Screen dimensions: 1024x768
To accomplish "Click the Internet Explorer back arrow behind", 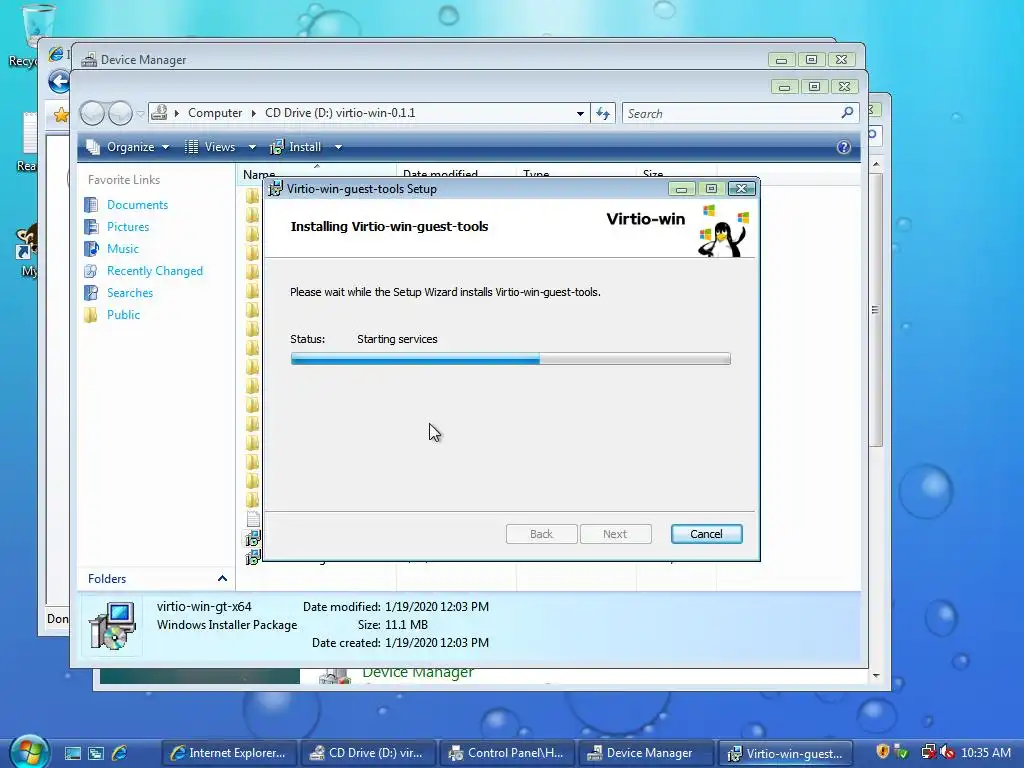I will (x=59, y=82).
